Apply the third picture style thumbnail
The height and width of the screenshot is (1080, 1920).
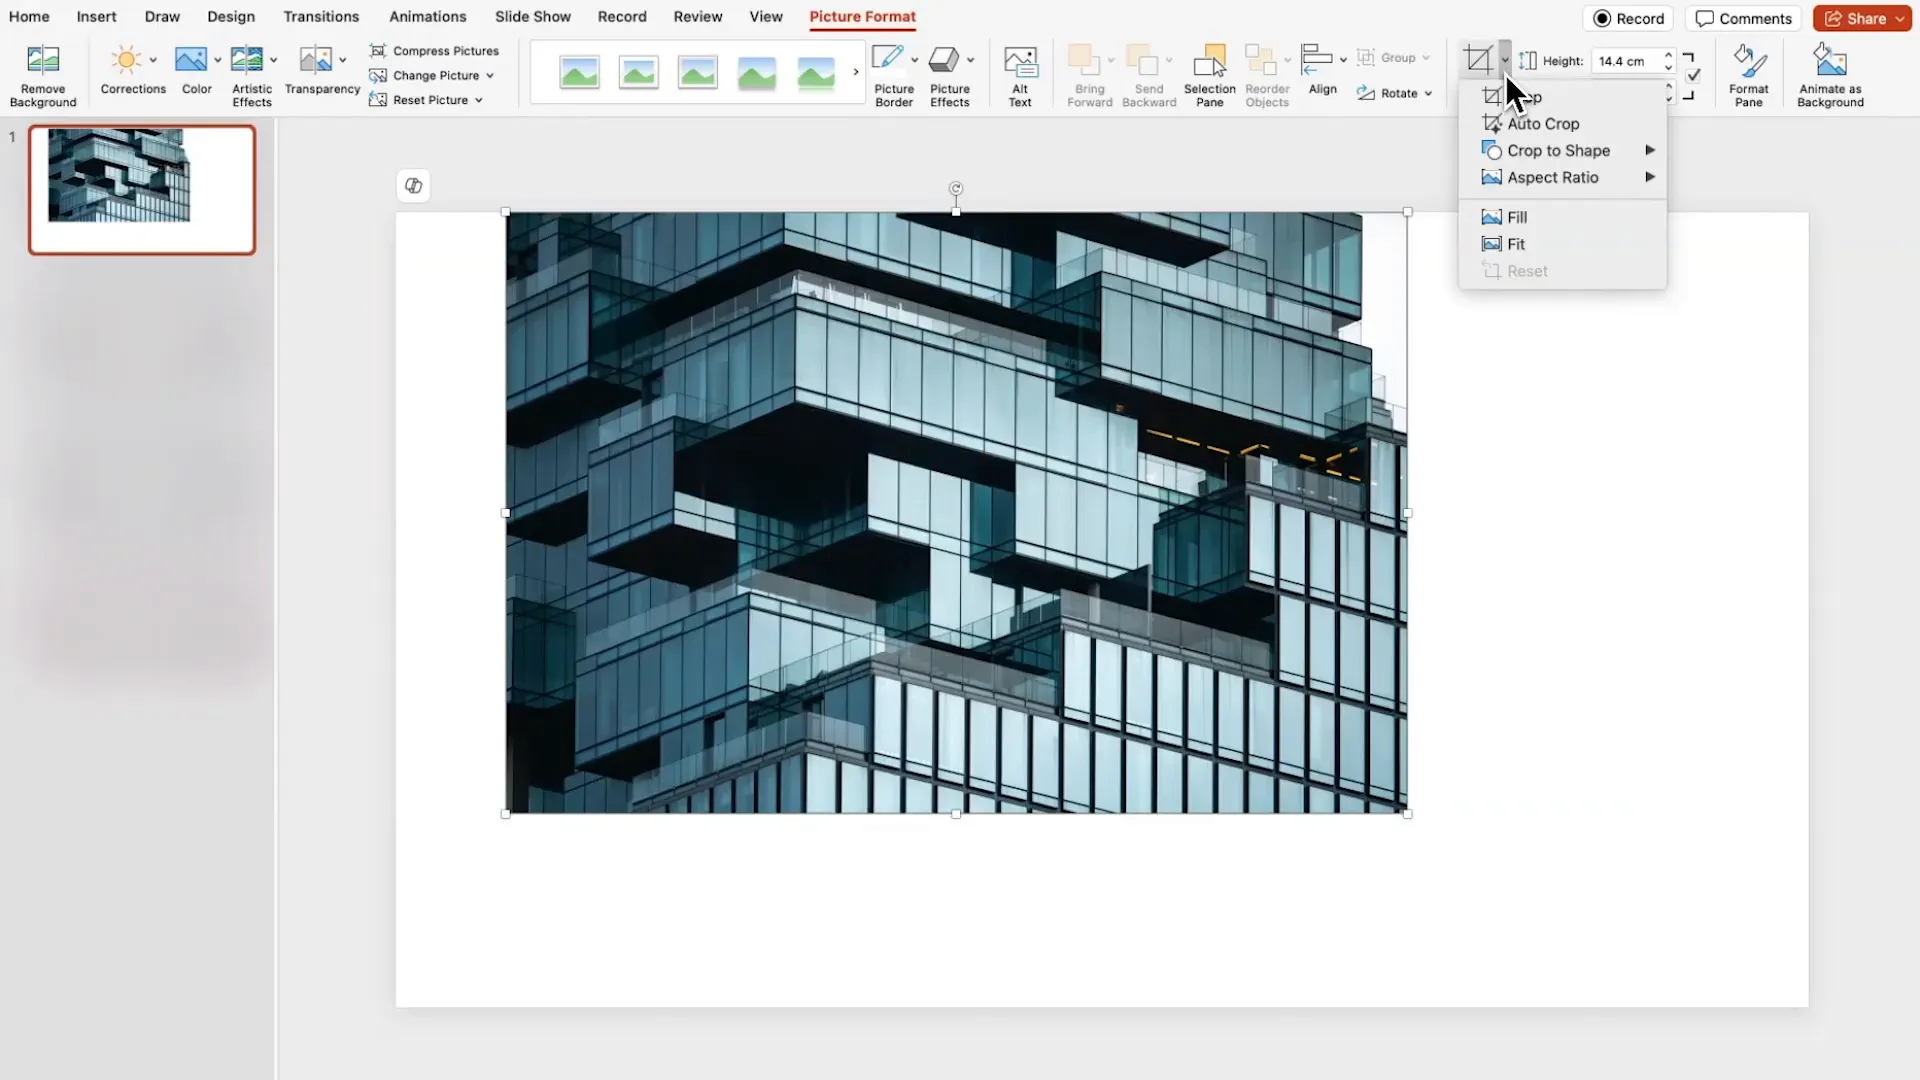pyautogui.click(x=697, y=72)
